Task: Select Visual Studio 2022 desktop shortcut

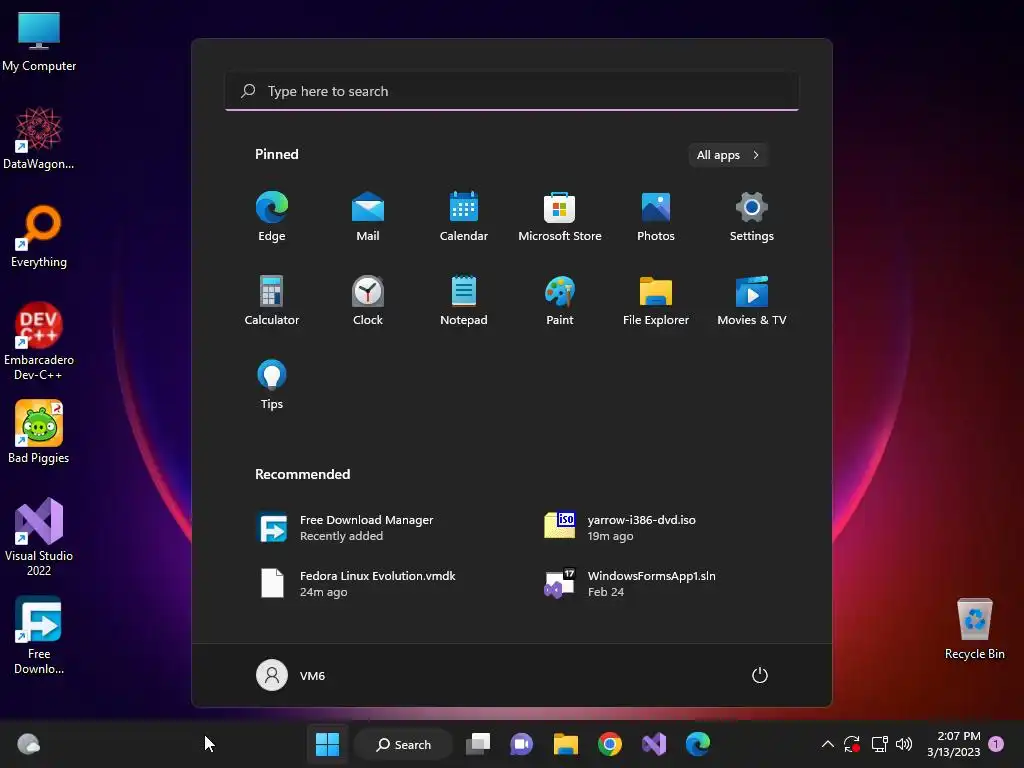Action: [39, 537]
